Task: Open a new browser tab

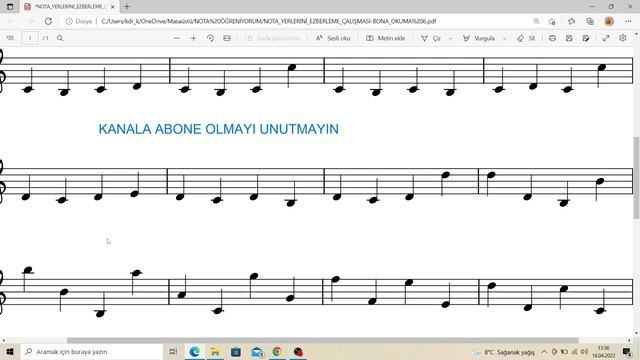Action: (x=127, y=7)
